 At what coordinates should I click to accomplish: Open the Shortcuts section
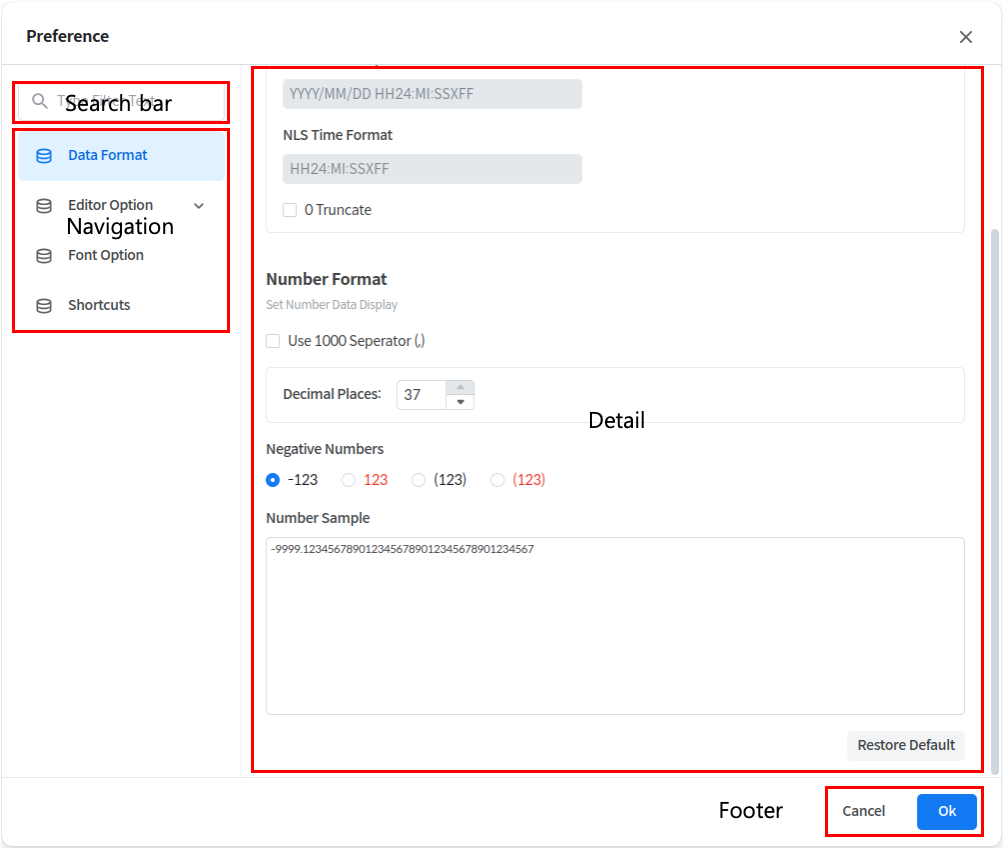99,306
